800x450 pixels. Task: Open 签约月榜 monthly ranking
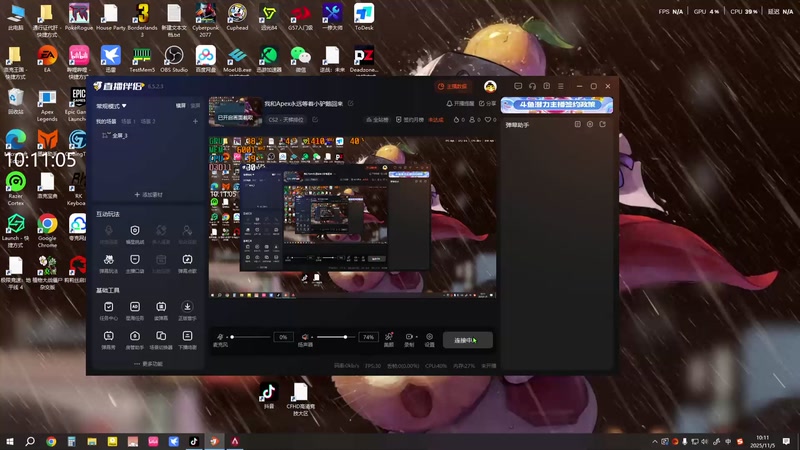410,119
